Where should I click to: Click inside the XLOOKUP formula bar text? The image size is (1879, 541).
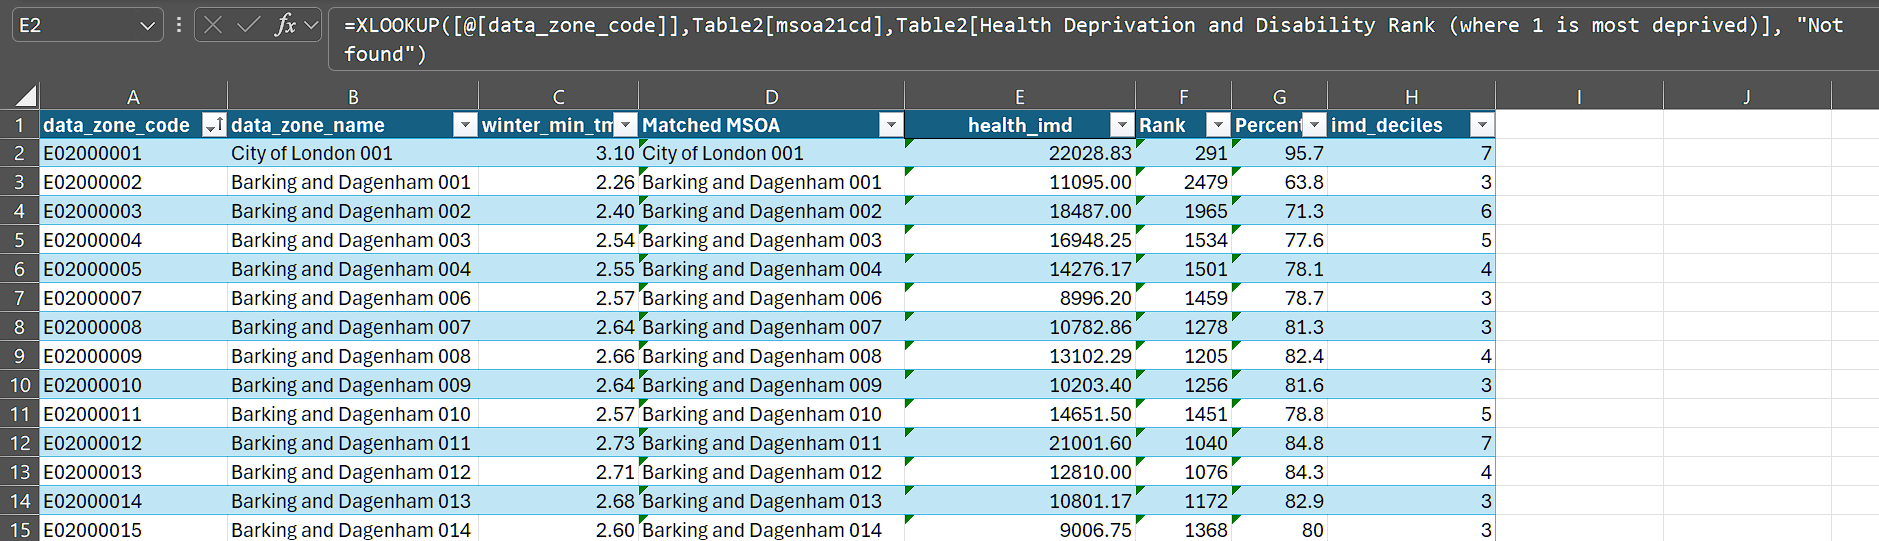[x=1000, y=26]
